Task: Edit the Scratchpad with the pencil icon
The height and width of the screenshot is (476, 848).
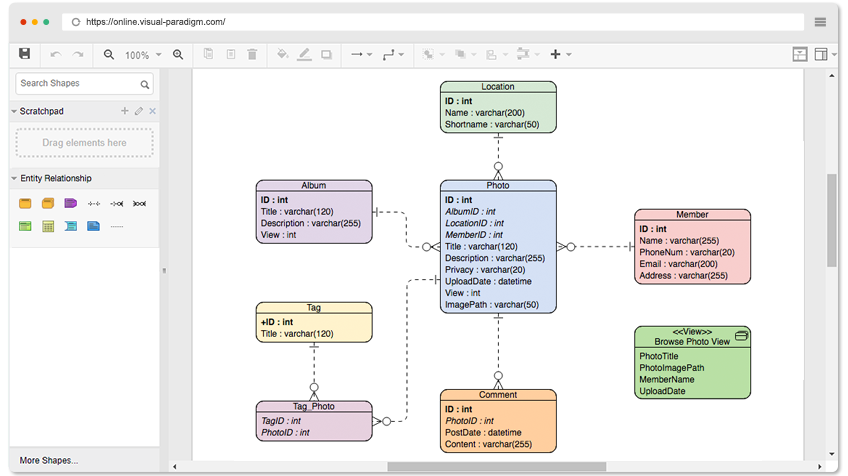Action: (139, 111)
